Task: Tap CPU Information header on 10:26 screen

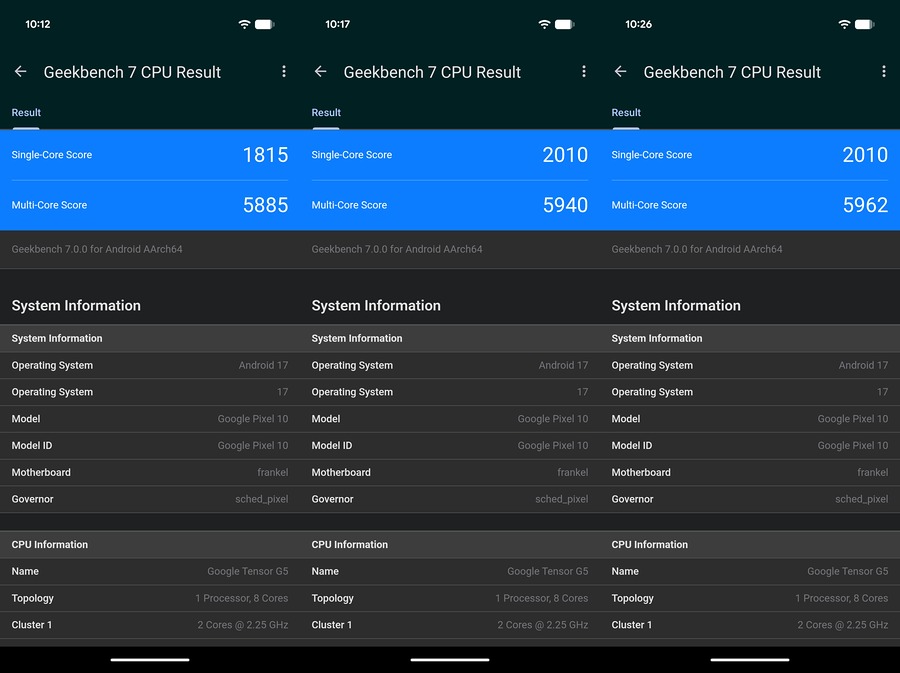Action: [650, 544]
